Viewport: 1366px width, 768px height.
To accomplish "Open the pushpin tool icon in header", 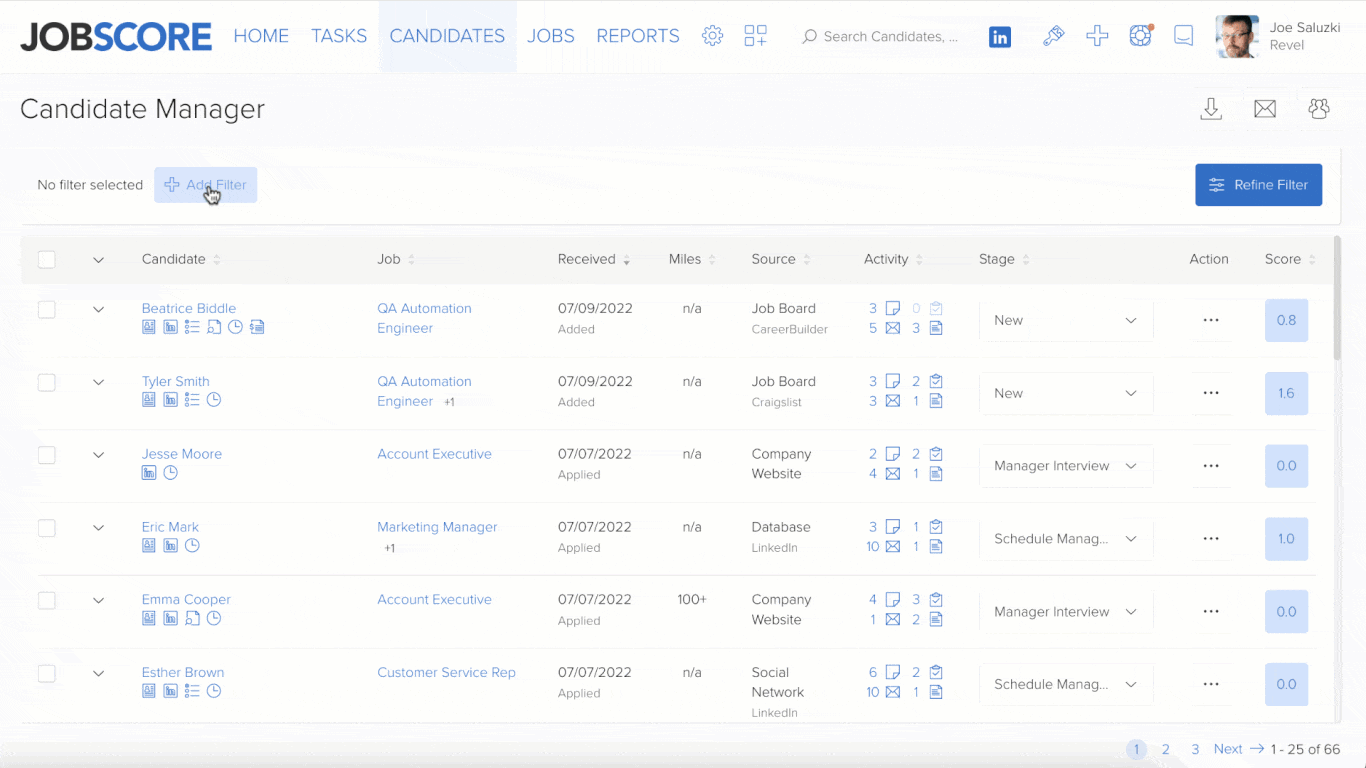I will 1053,36.
